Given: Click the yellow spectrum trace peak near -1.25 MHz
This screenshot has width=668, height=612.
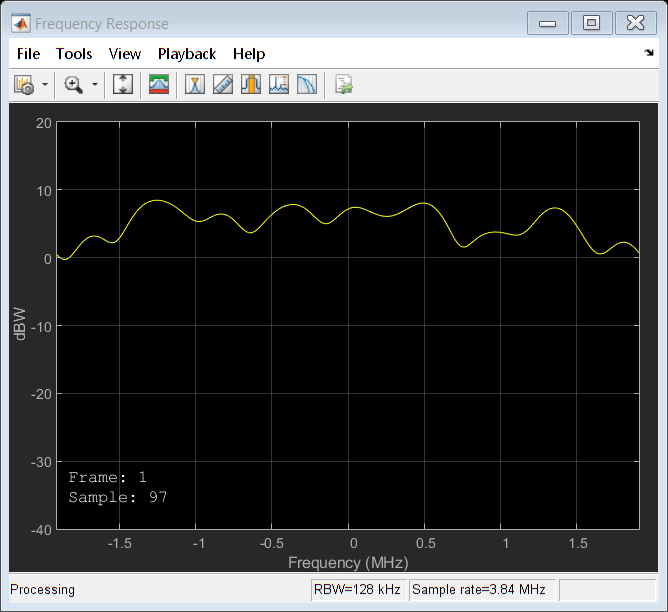Looking at the screenshot, I should (x=157, y=200).
